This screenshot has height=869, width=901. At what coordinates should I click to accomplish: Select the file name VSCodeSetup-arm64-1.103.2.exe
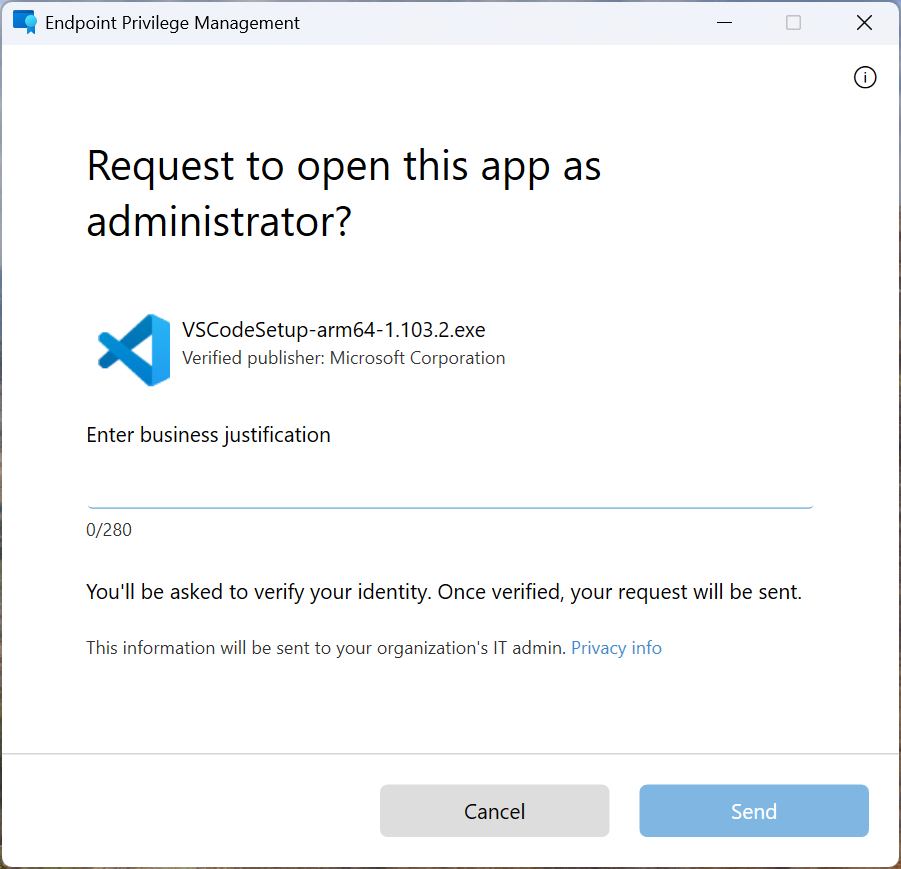(x=333, y=330)
